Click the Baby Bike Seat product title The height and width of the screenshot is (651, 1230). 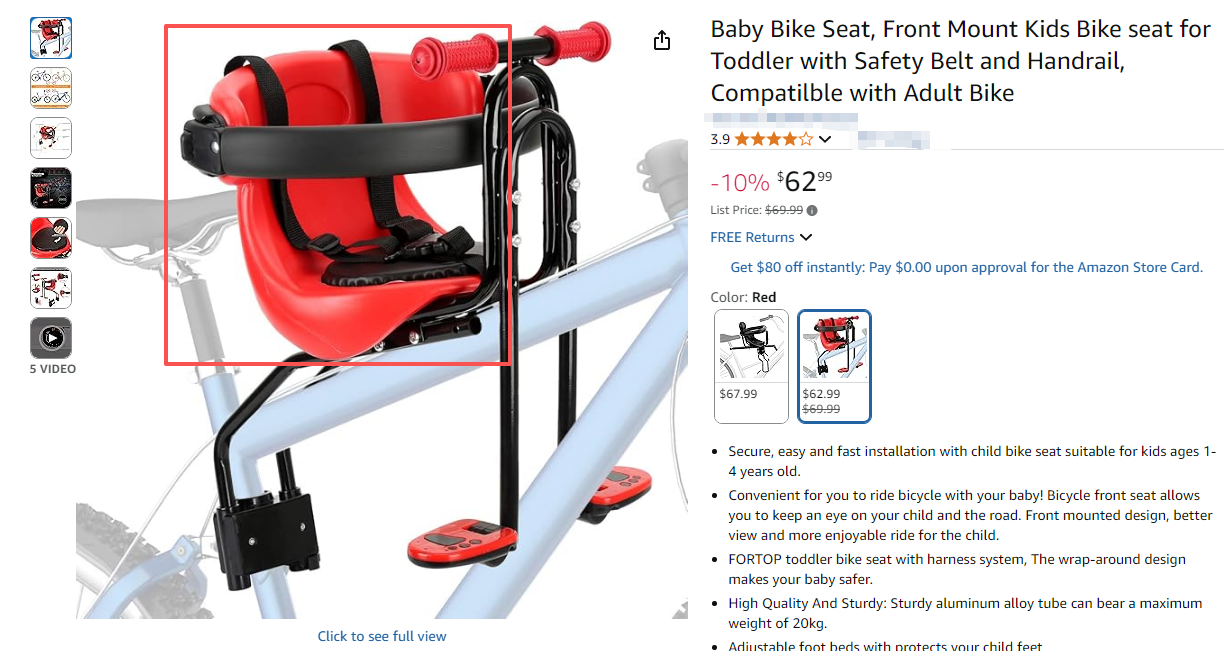pyautogui.click(x=960, y=61)
